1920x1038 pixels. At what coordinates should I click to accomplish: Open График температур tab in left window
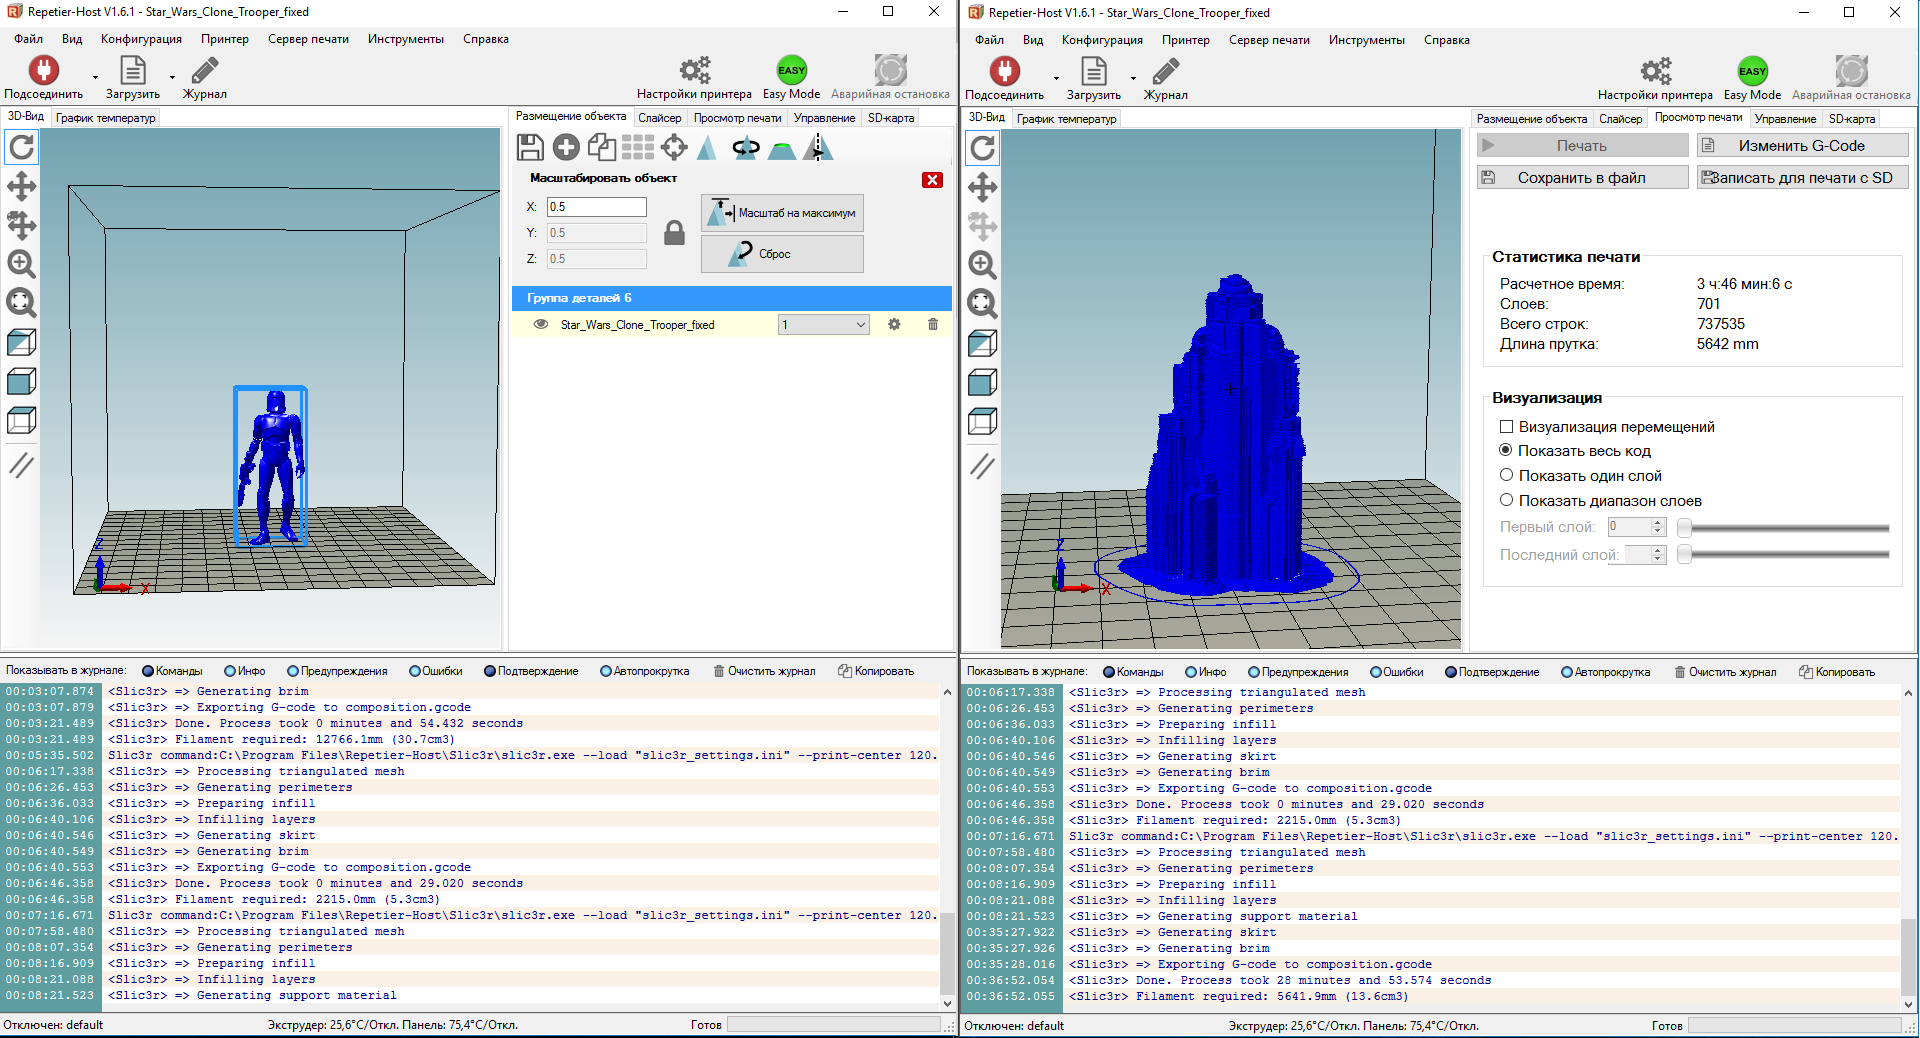pos(106,118)
